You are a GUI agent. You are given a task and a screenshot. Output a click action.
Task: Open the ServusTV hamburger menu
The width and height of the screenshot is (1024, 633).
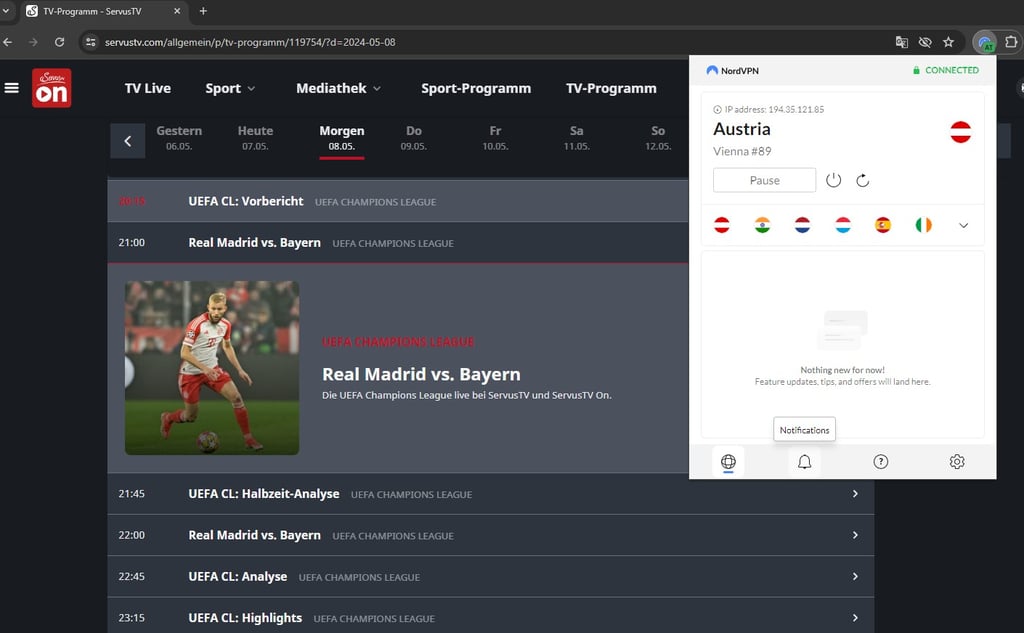(12, 88)
